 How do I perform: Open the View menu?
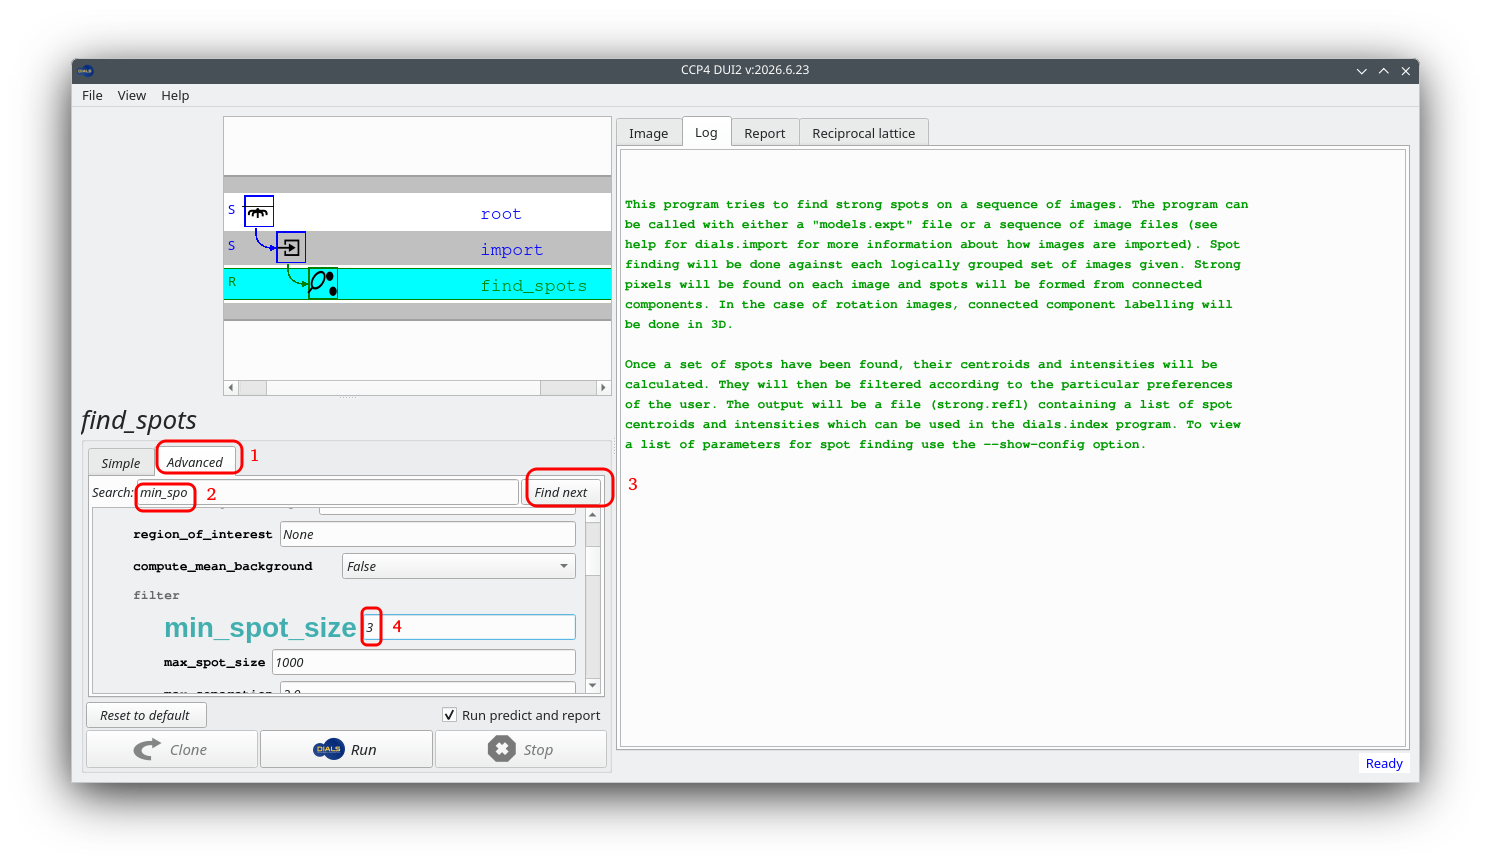[132, 95]
